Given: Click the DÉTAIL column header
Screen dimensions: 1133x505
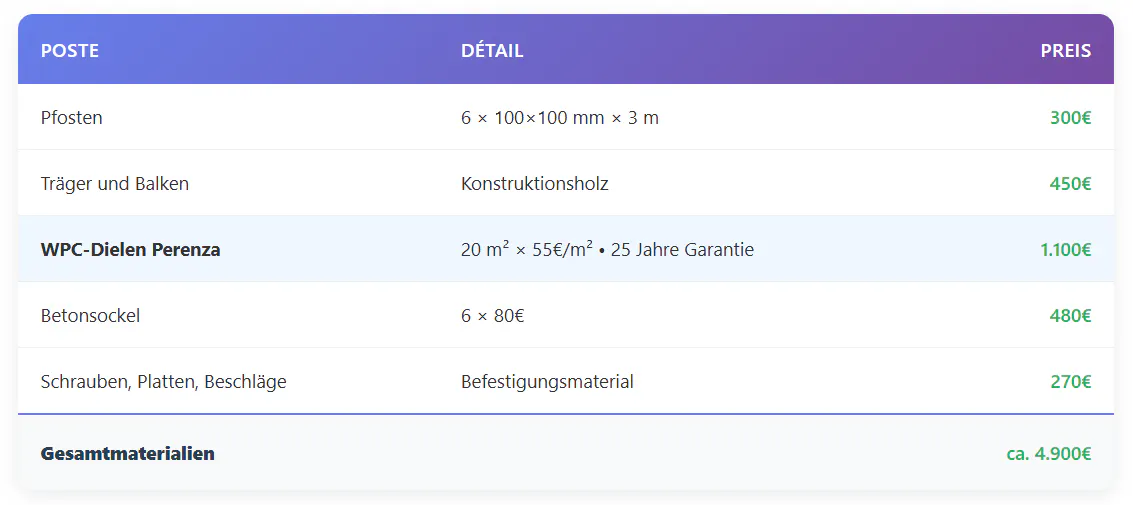Looking at the screenshot, I should (492, 50).
